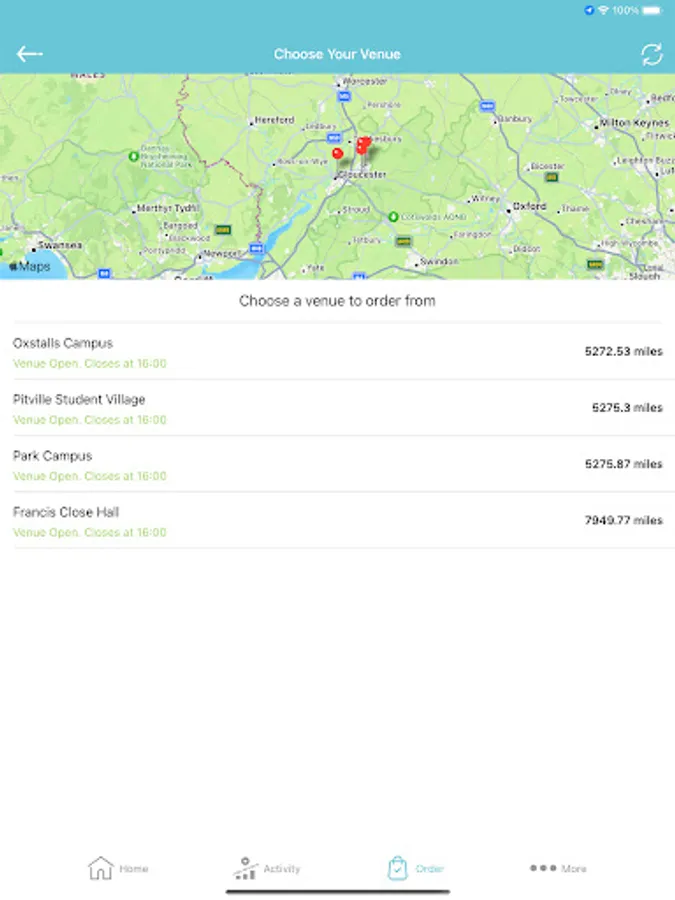Screen dimensions: 675x900
Task: Switch to the Order tab
Action: click(x=416, y=868)
